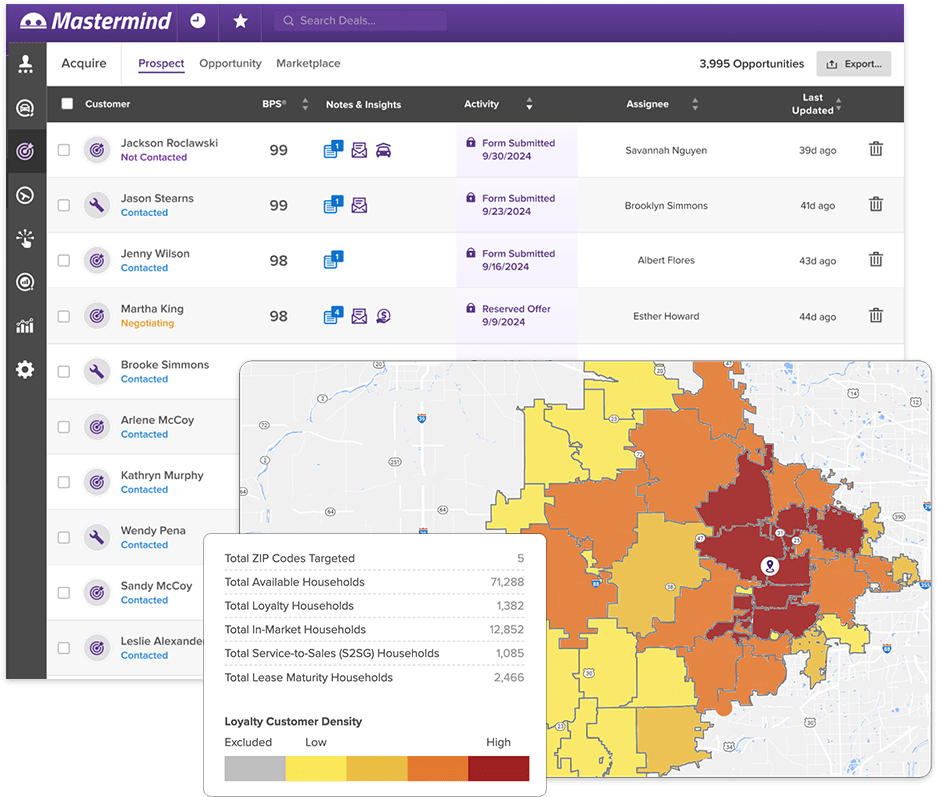Switch to the Marketplace tab
The image size is (937, 797).
coord(308,63)
